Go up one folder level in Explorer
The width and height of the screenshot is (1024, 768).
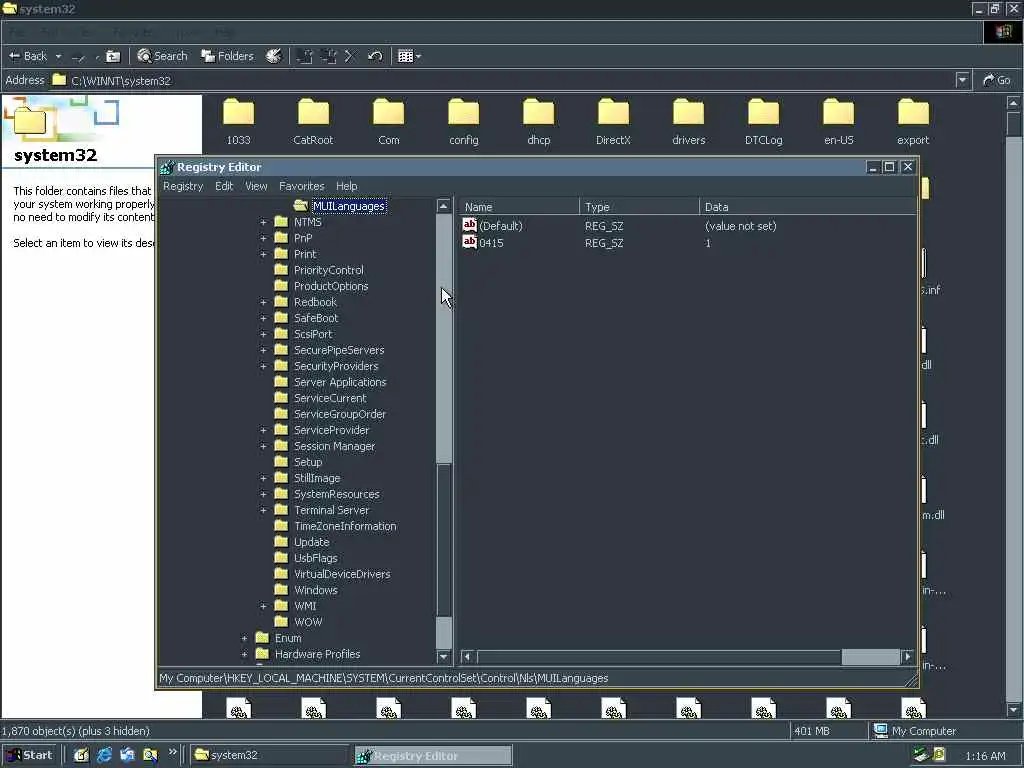113,56
